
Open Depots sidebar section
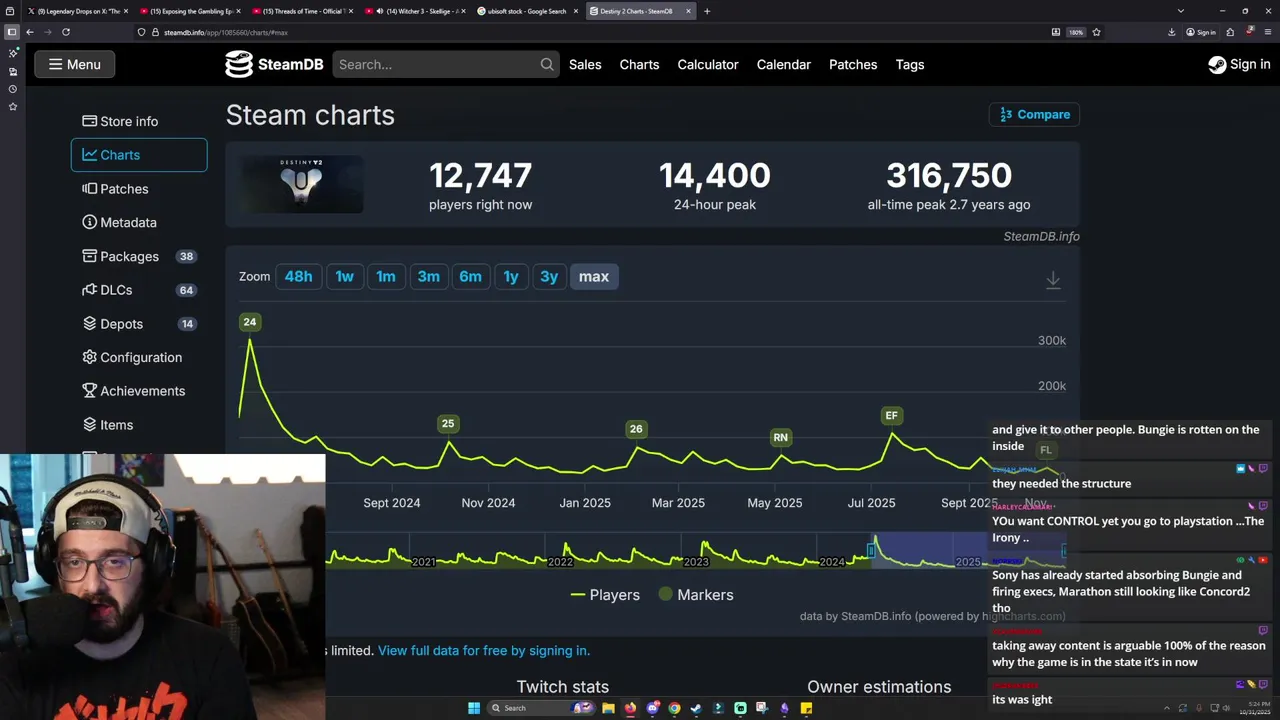pyautogui.click(x=139, y=324)
